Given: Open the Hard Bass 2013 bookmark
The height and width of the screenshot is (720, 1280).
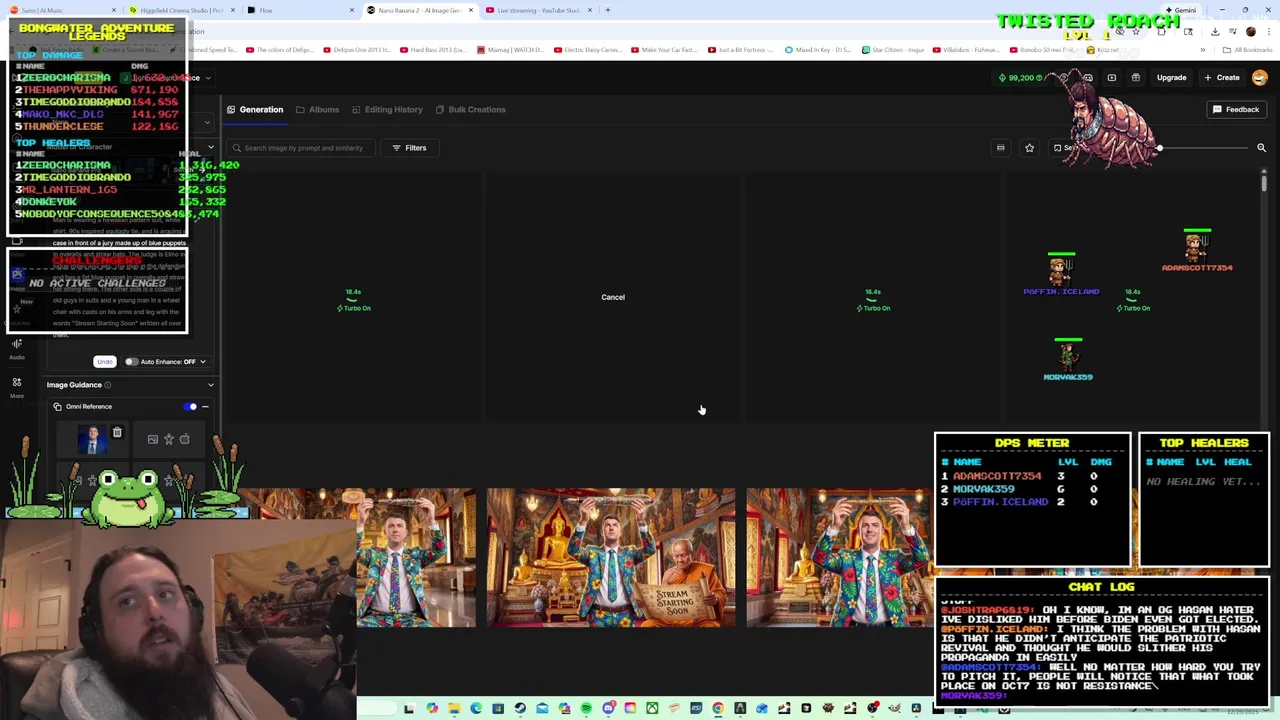Looking at the screenshot, I should (x=433, y=50).
